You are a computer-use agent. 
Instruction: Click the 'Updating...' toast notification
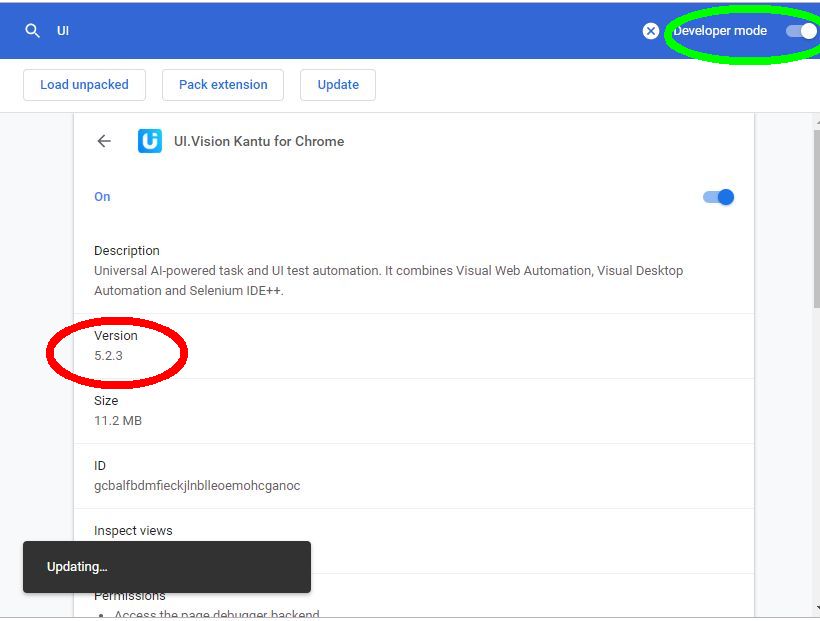point(167,567)
